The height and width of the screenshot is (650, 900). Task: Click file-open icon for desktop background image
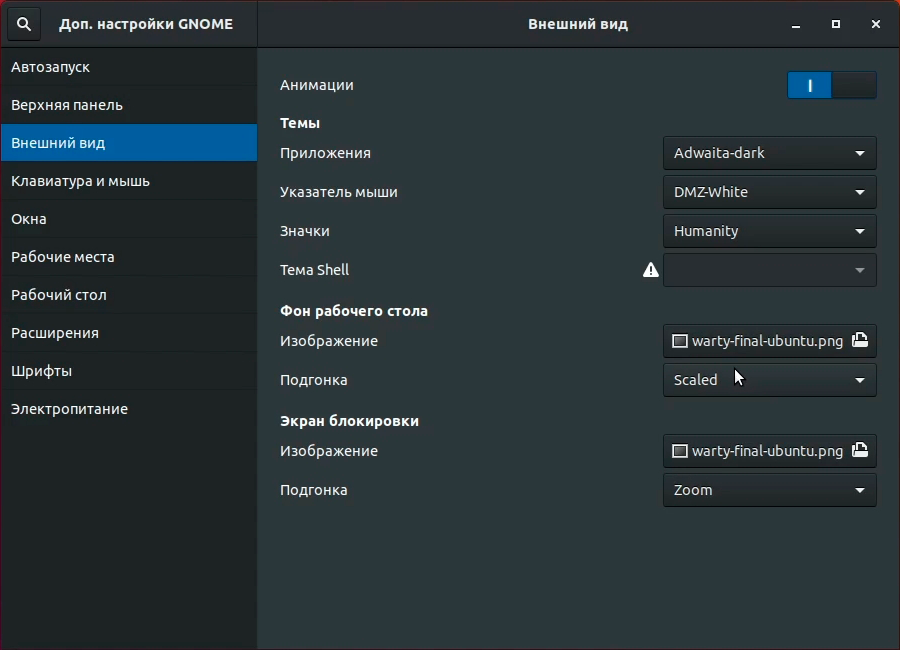(x=860, y=341)
